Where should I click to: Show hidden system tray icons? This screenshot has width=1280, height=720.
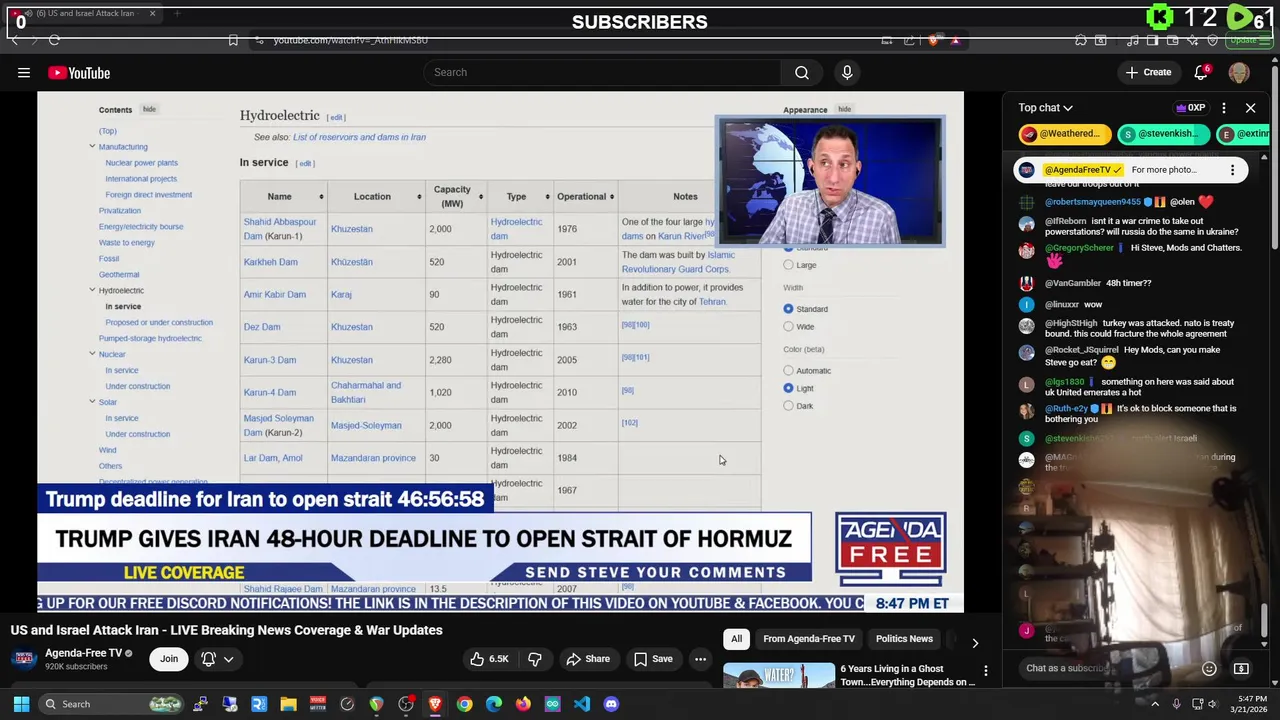tap(1155, 704)
